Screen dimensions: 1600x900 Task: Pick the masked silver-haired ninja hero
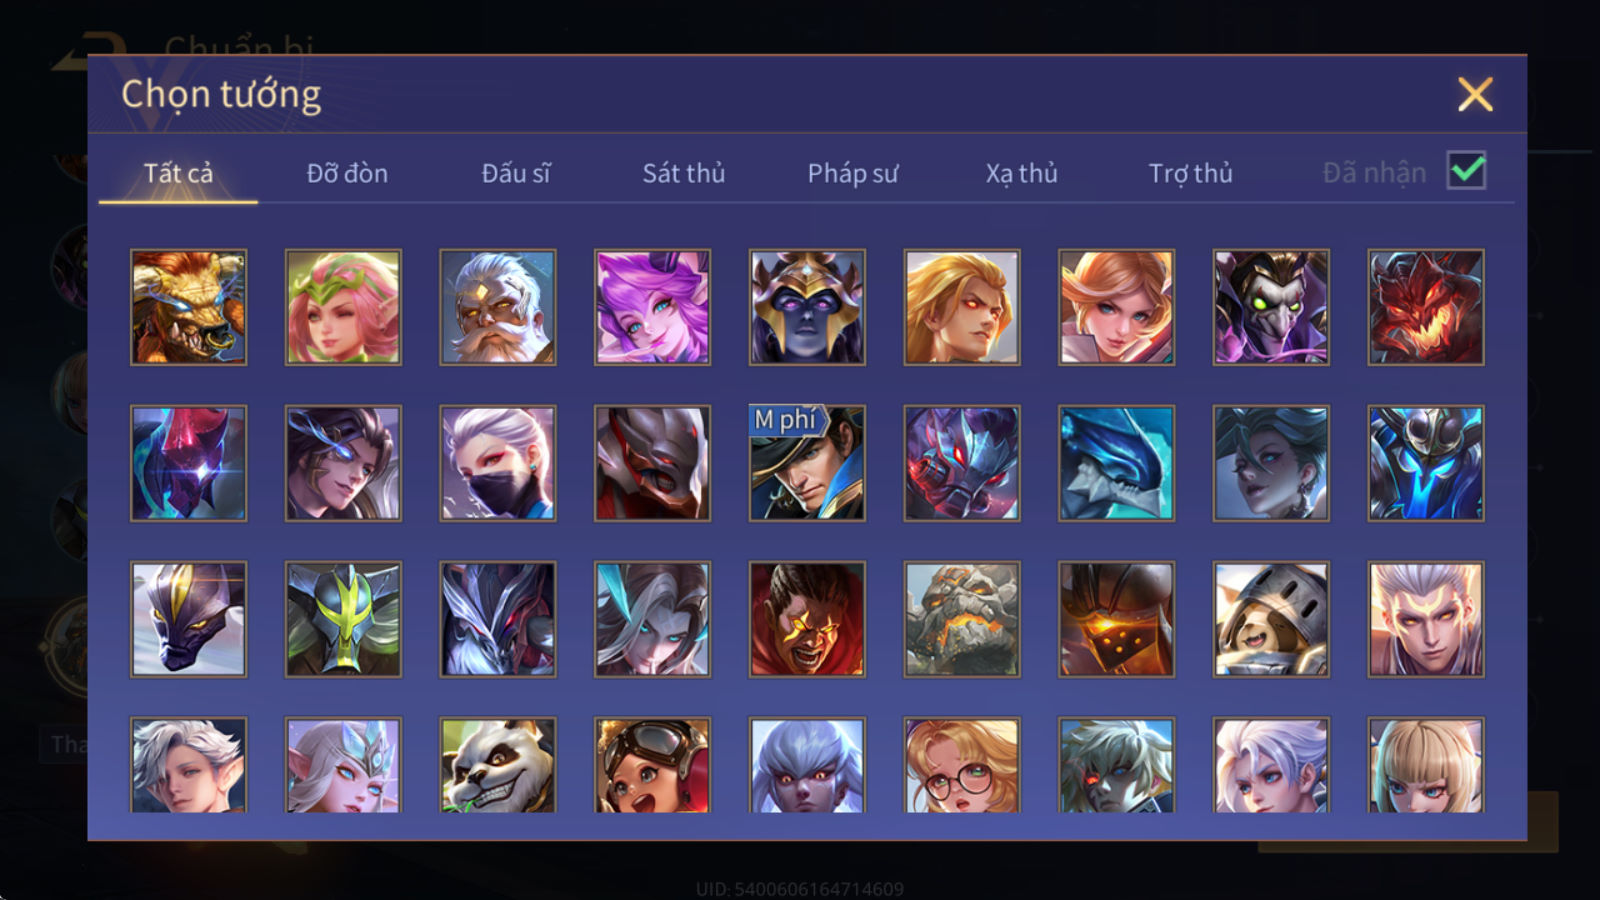point(497,463)
